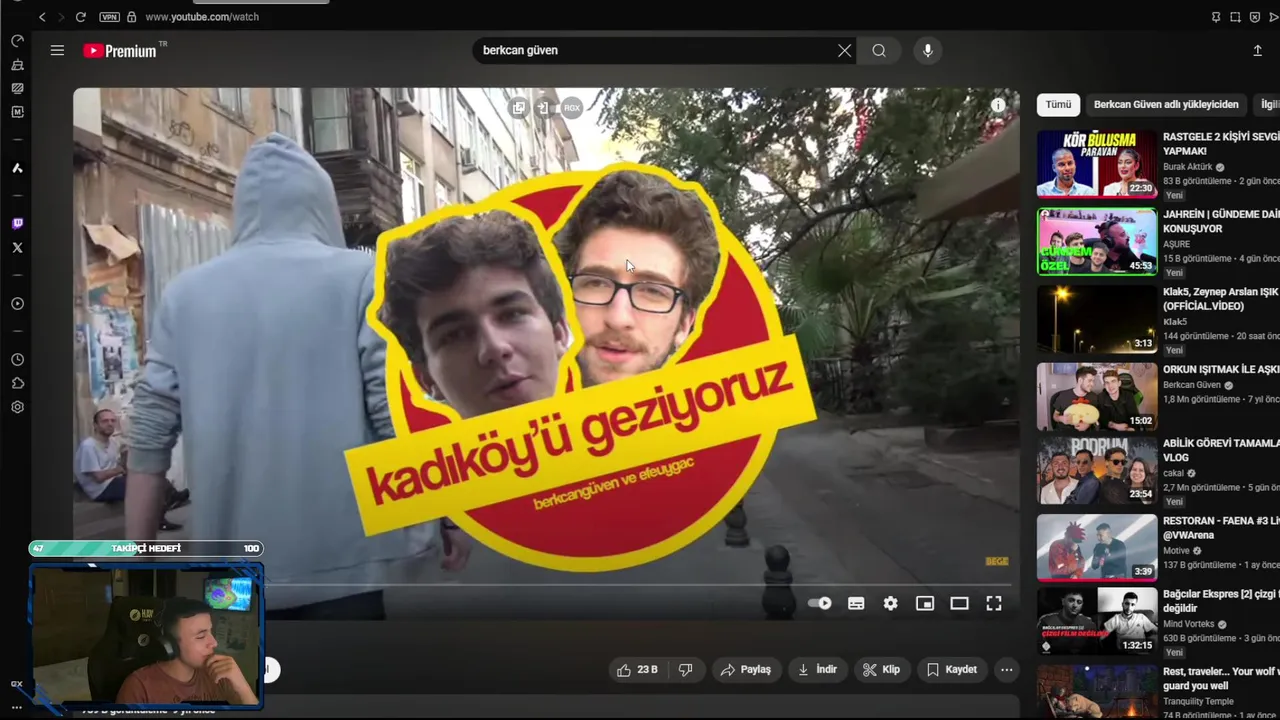The height and width of the screenshot is (720, 1280).
Task: Open the three-dot menu at sidebar bottom
Action: (17, 707)
